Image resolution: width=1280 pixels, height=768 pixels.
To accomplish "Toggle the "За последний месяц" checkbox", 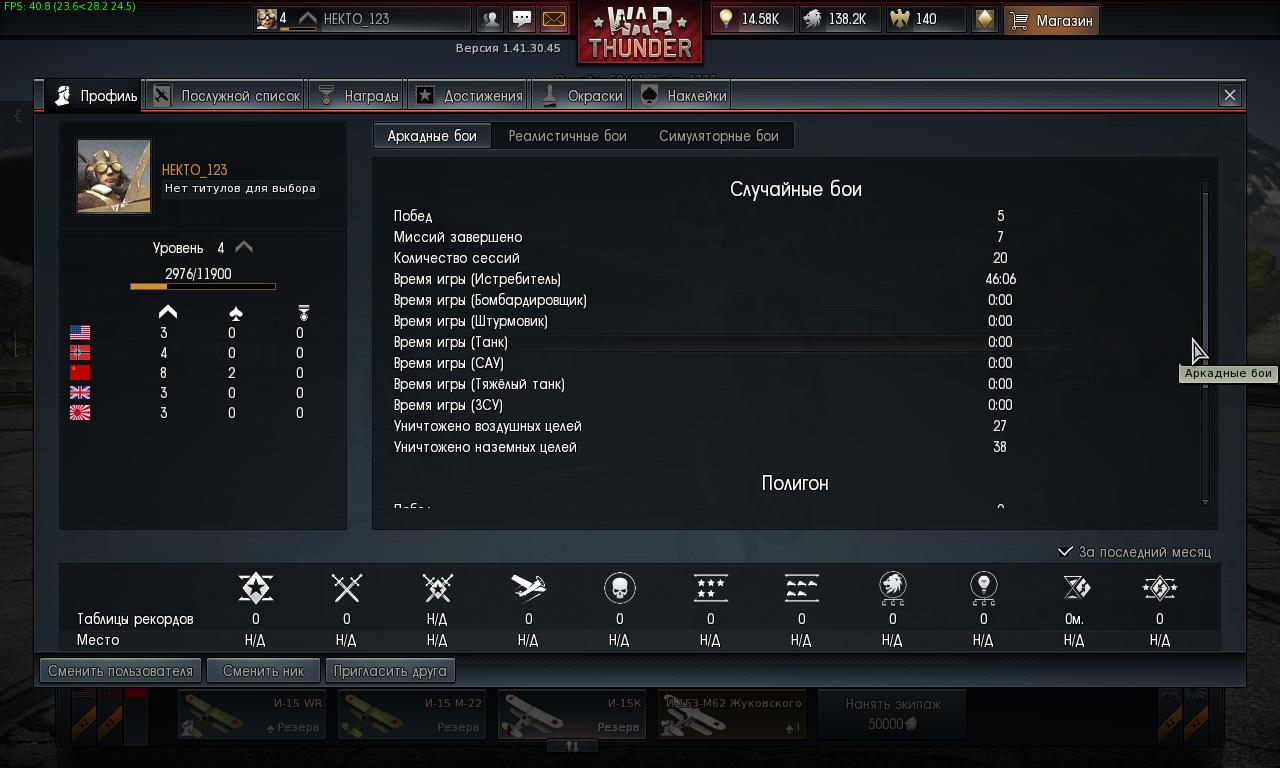I will [x=1066, y=552].
